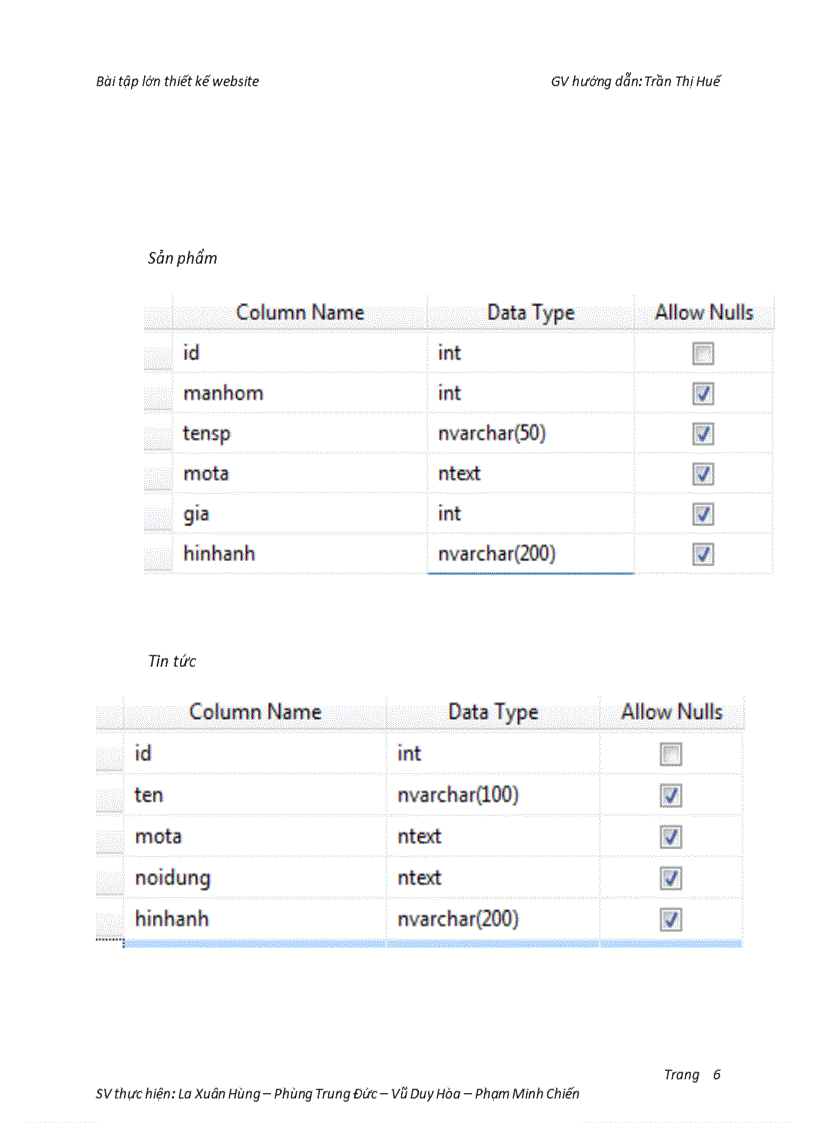Screen dimensions: 816x1123
Task: Click Column Name header in Sản phẩm table
Action: [x=299, y=313]
